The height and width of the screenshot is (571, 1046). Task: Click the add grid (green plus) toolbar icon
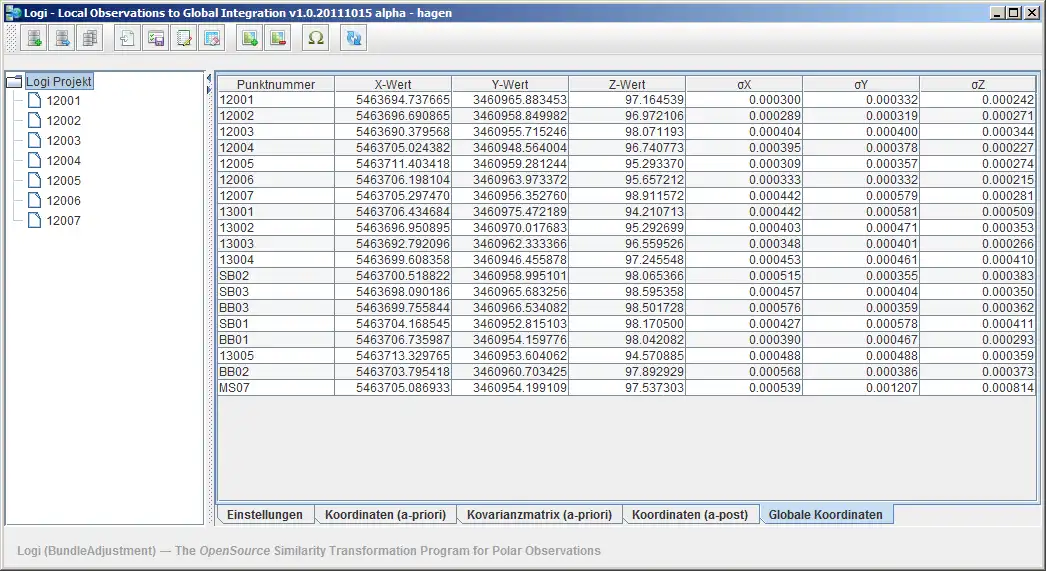(249, 38)
